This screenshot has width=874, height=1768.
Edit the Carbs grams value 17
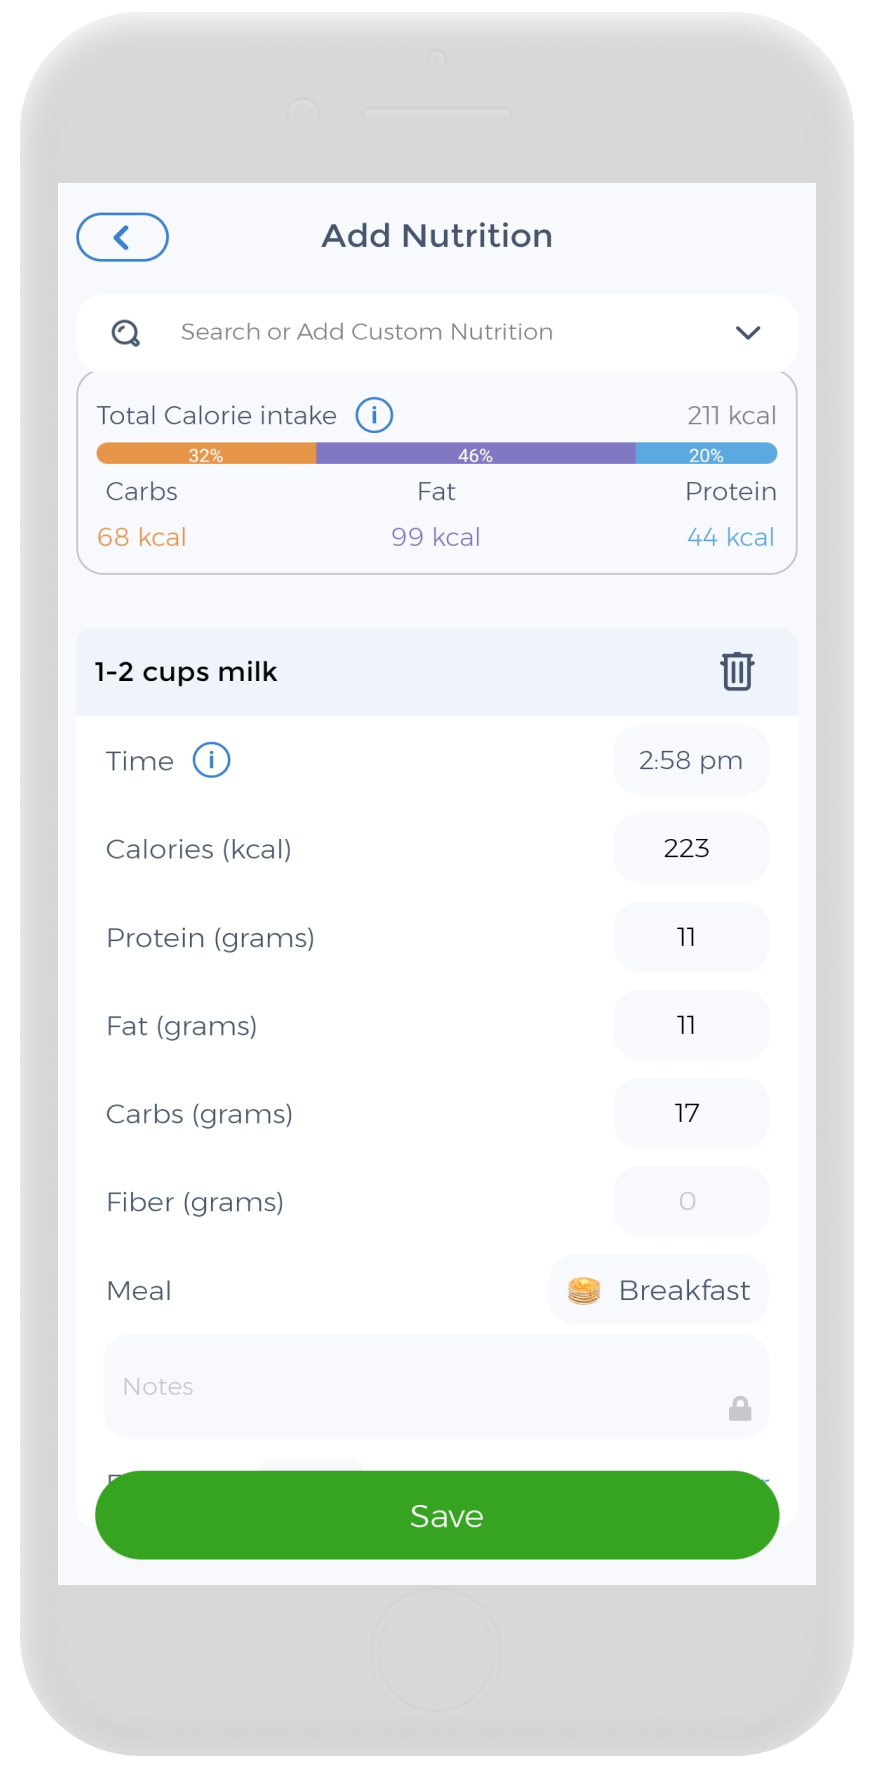(x=691, y=1113)
